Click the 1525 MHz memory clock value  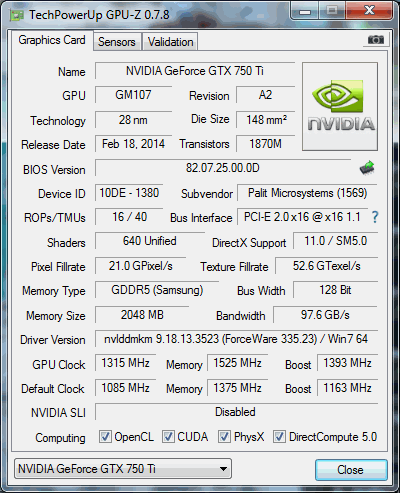tap(237, 363)
